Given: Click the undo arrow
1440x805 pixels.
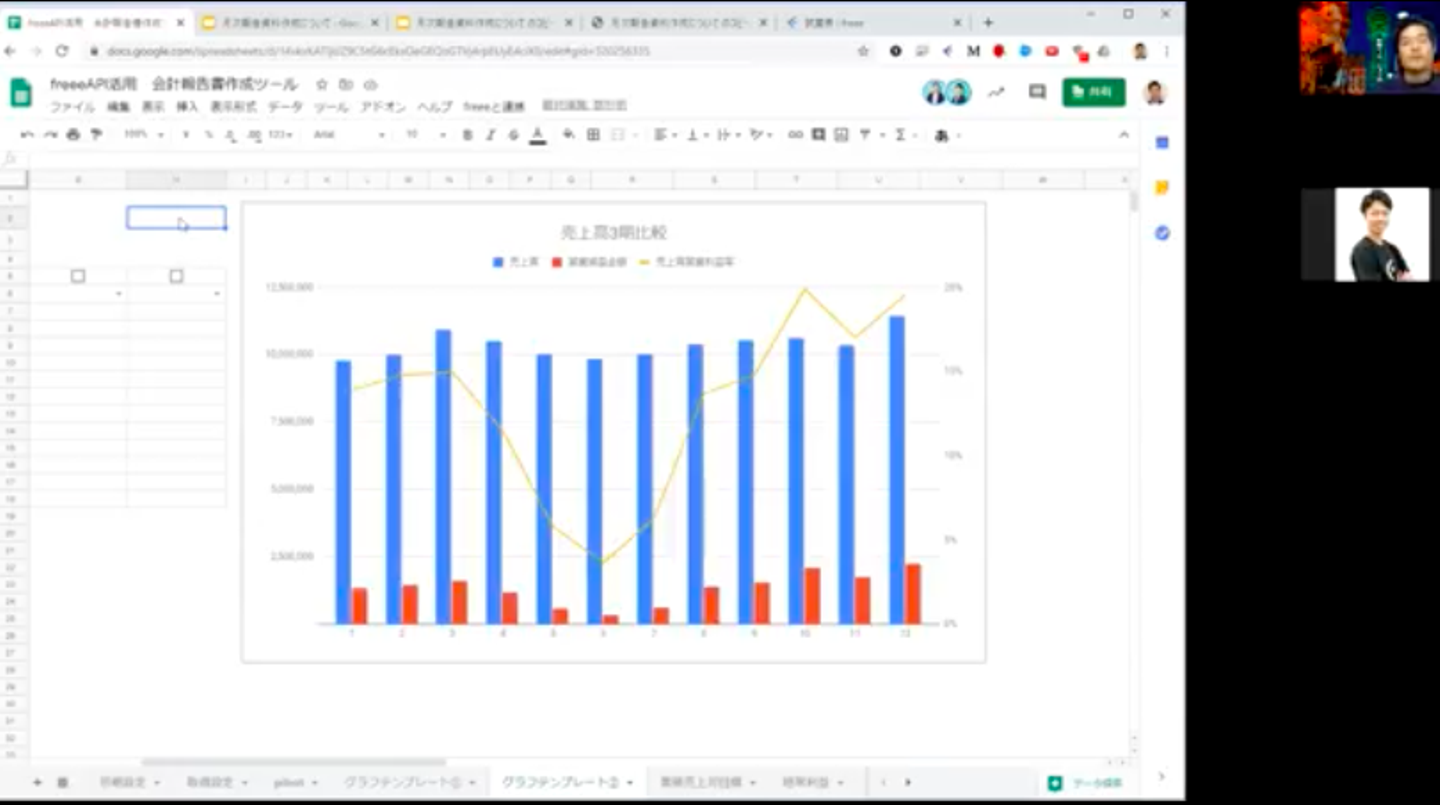Looking at the screenshot, I should pyautogui.click(x=27, y=135).
